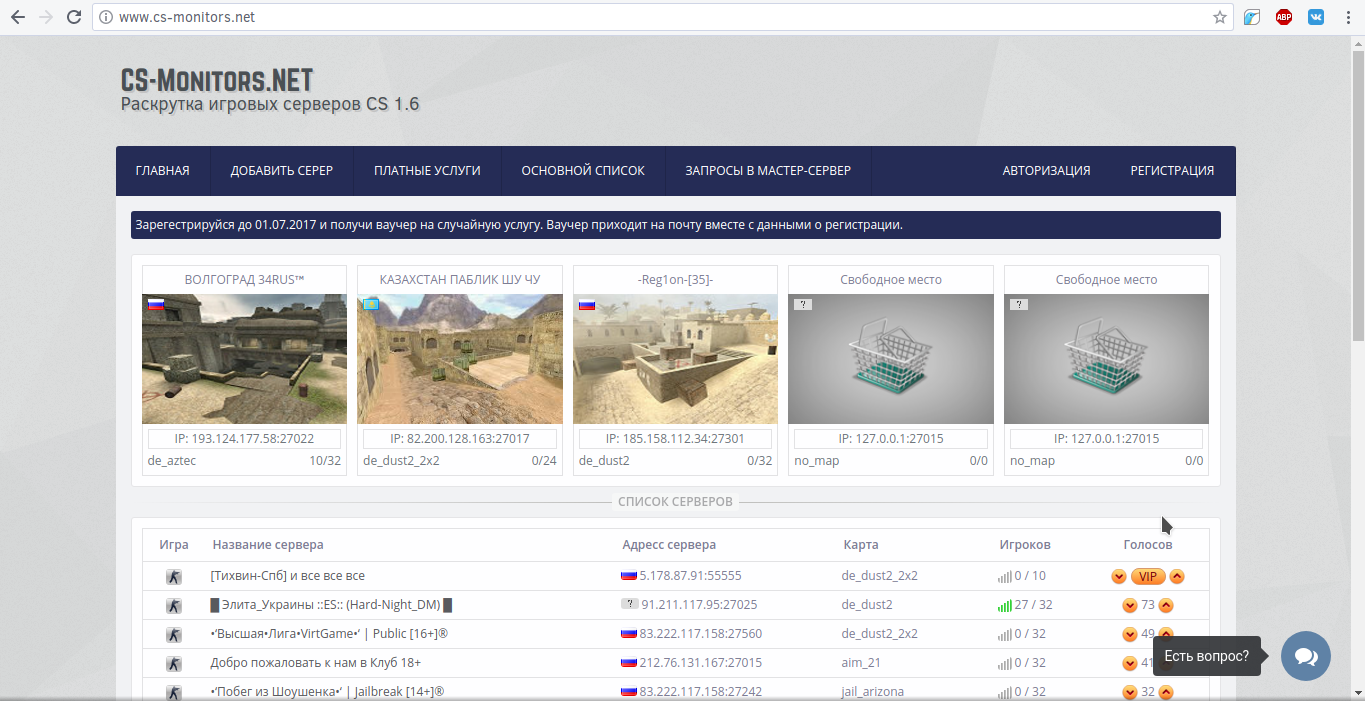Focus the browser address bar

coord(650,17)
